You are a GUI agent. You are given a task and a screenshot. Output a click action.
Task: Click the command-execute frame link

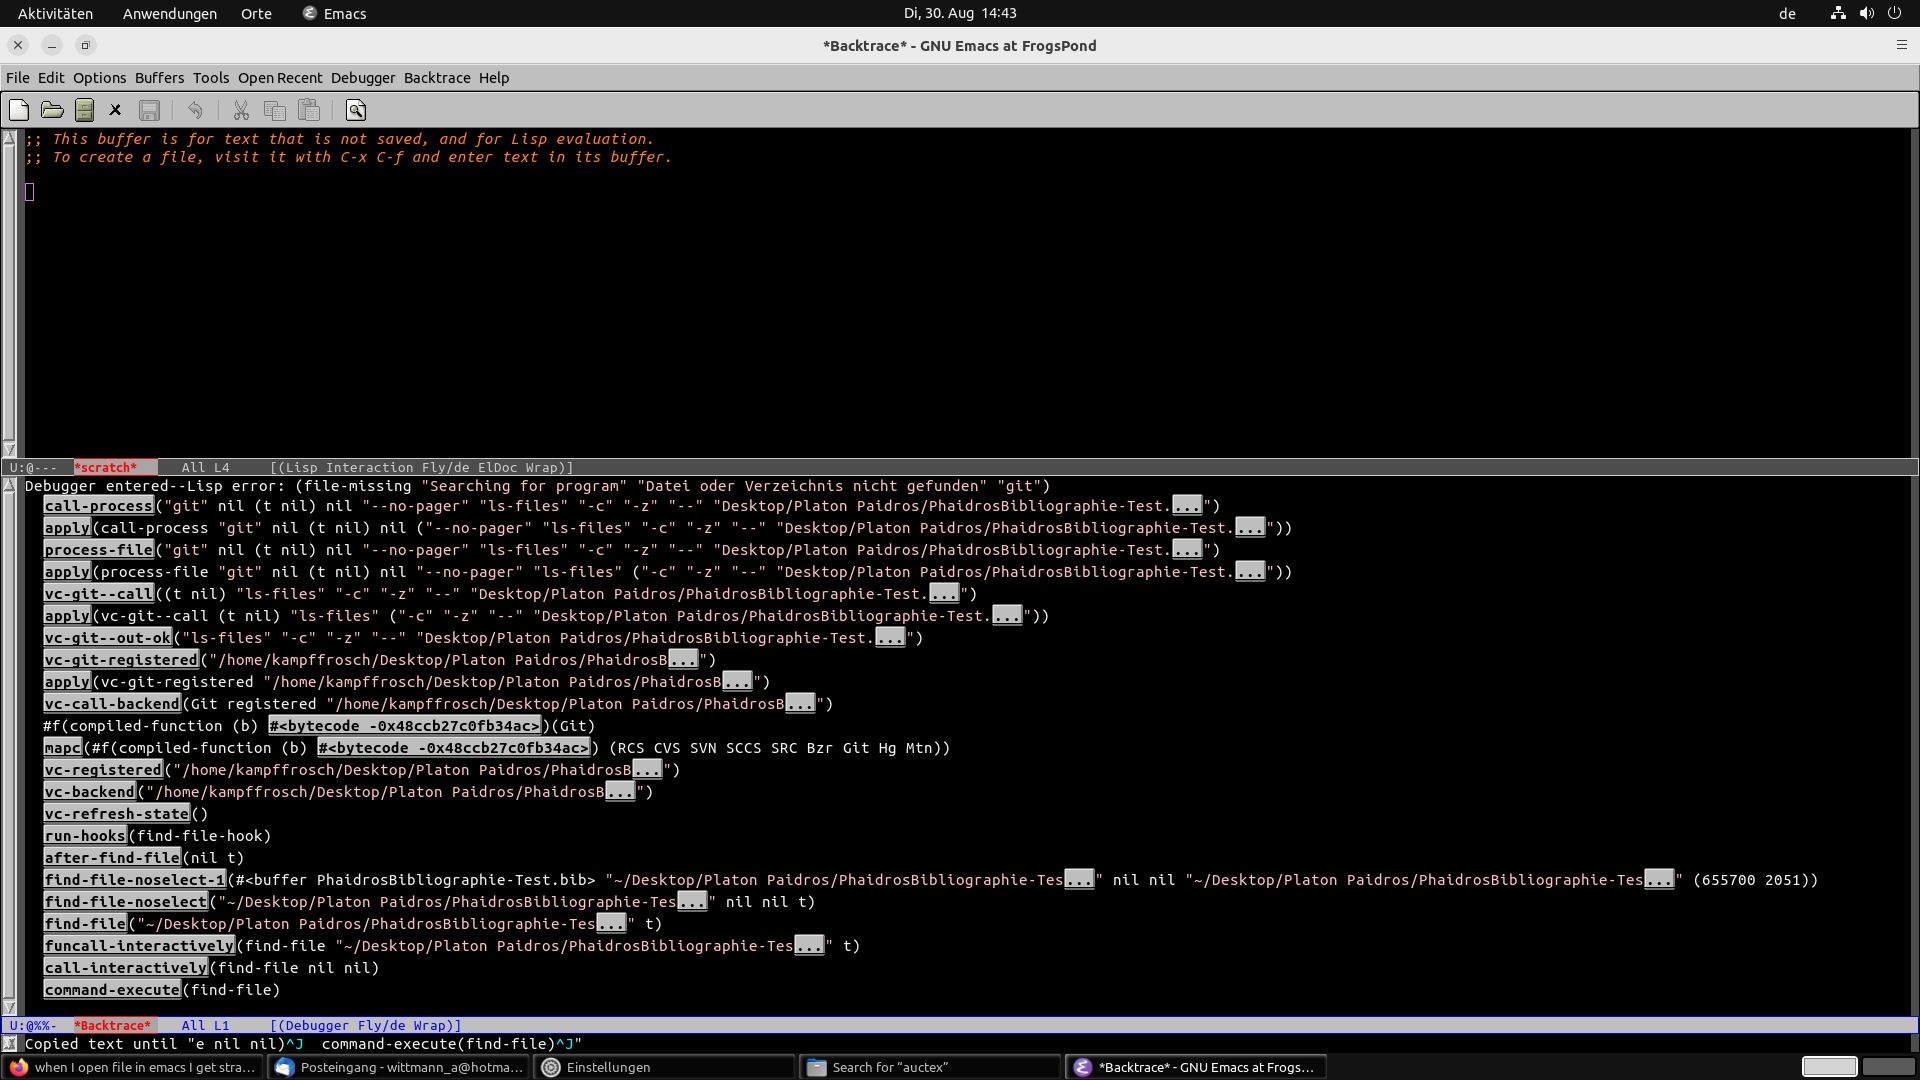coord(112,990)
